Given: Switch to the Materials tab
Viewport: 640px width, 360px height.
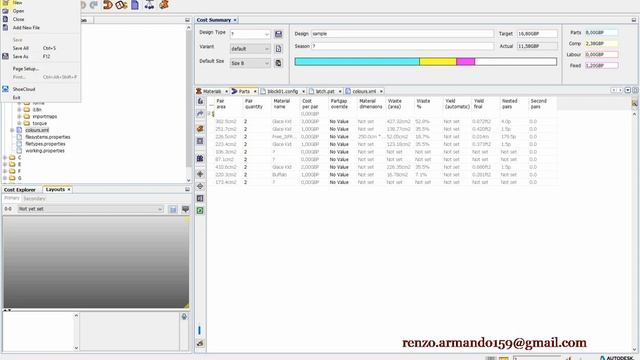Looking at the screenshot, I should (x=211, y=91).
